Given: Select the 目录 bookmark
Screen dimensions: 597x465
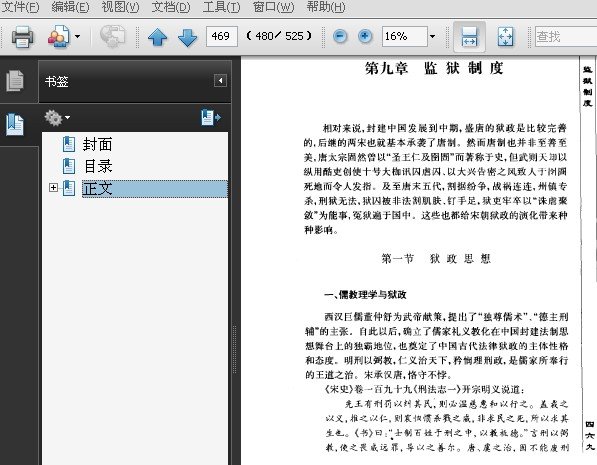Looking at the screenshot, I should tap(97, 166).
